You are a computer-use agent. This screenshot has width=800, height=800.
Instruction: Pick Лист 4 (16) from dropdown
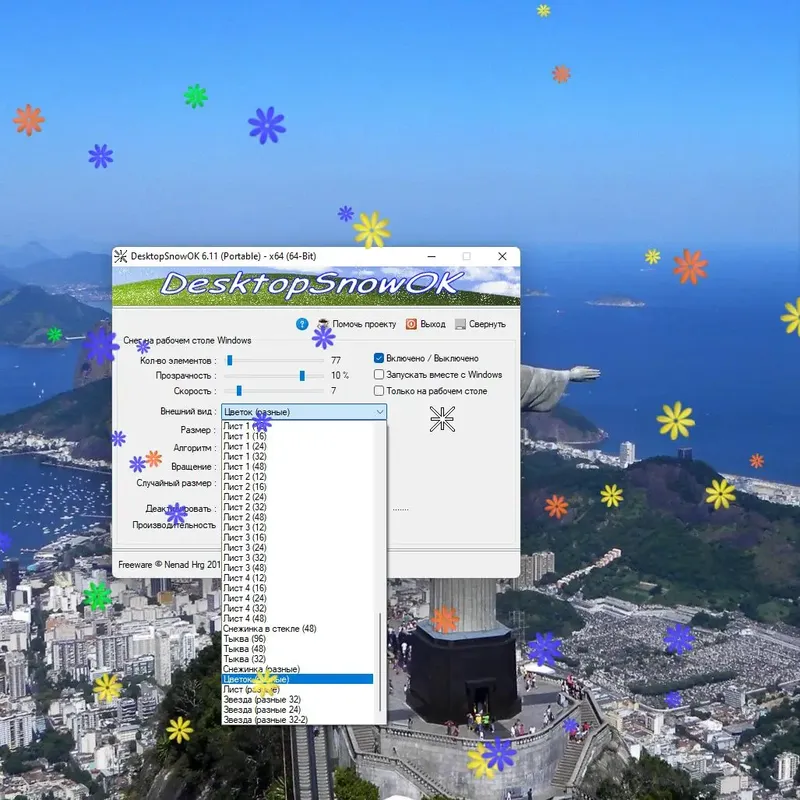click(x=297, y=588)
